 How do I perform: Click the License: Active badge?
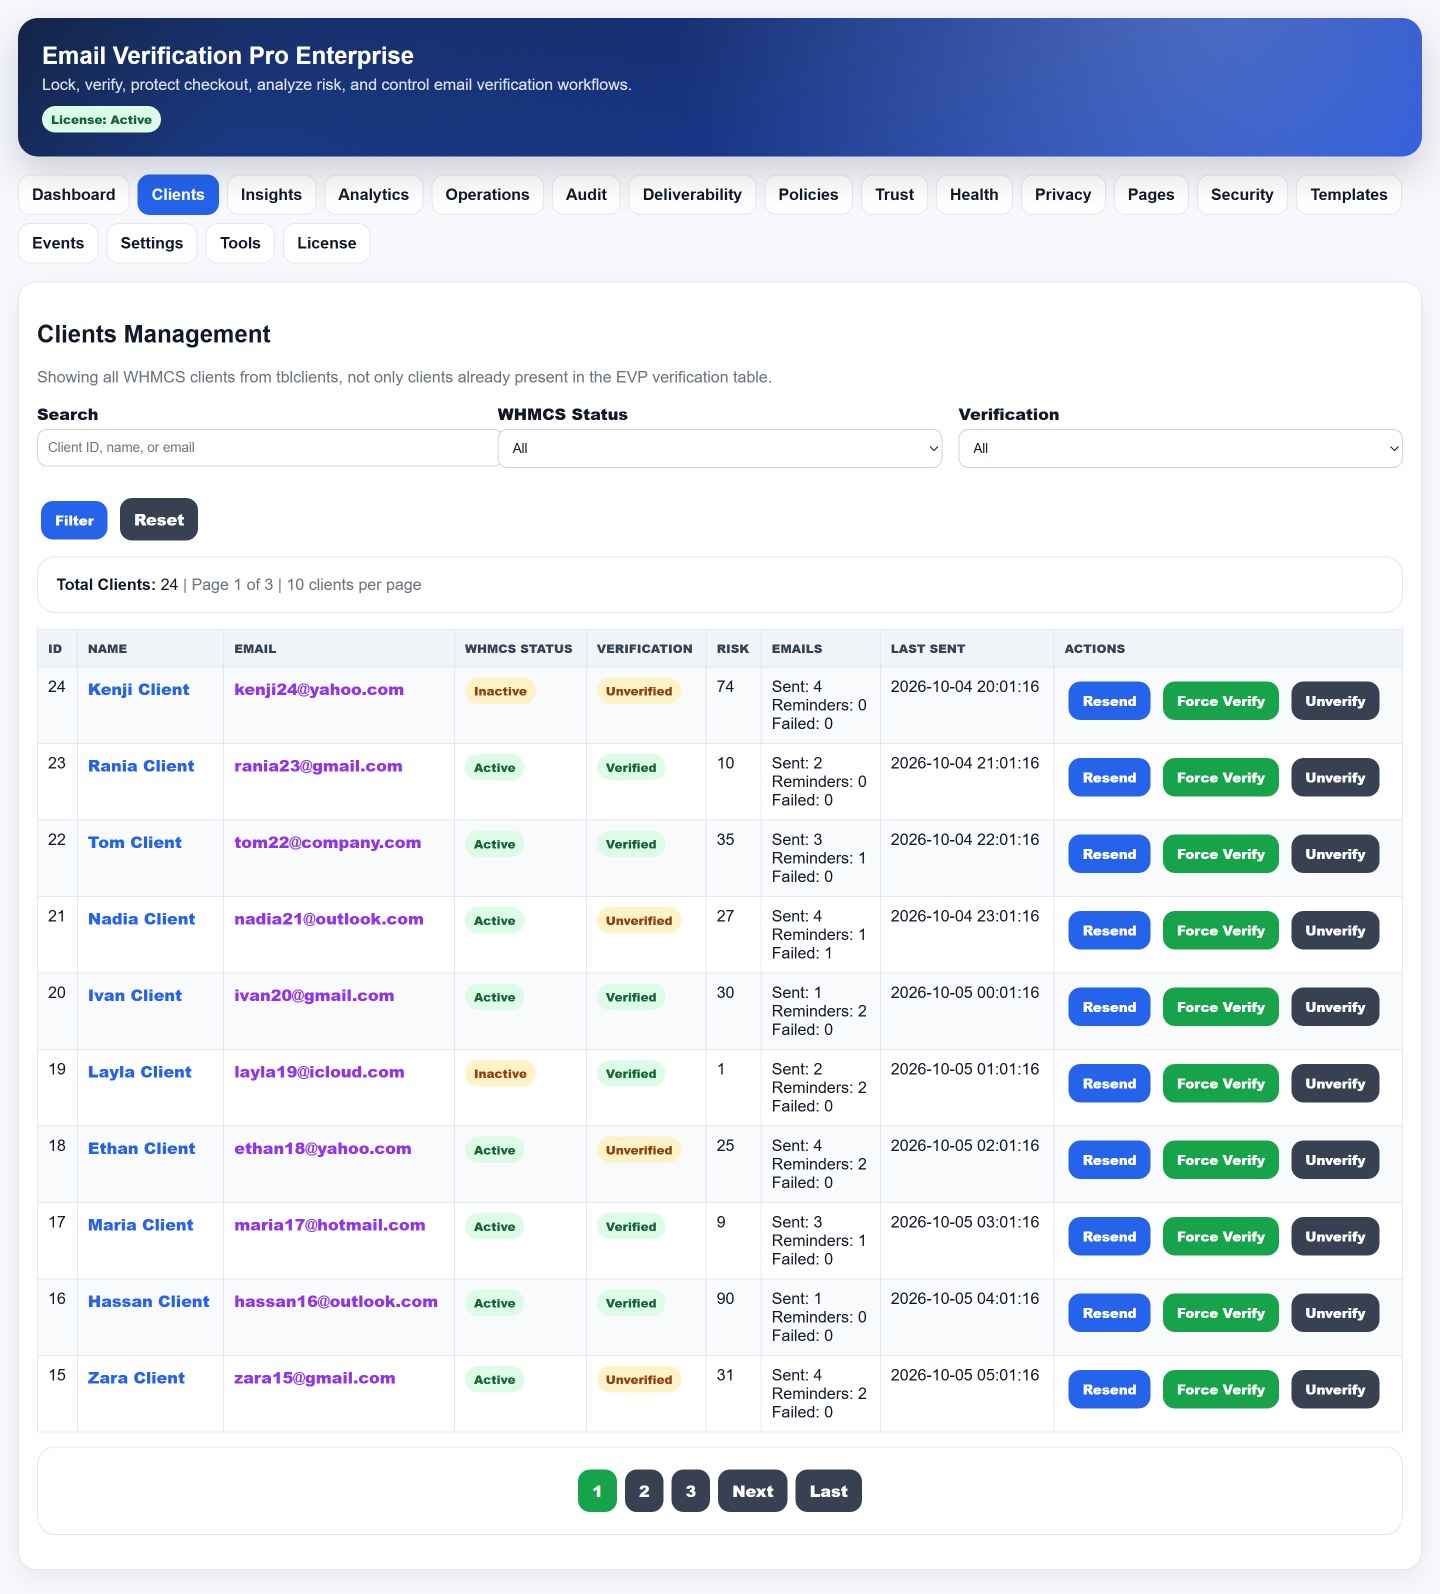coord(101,119)
